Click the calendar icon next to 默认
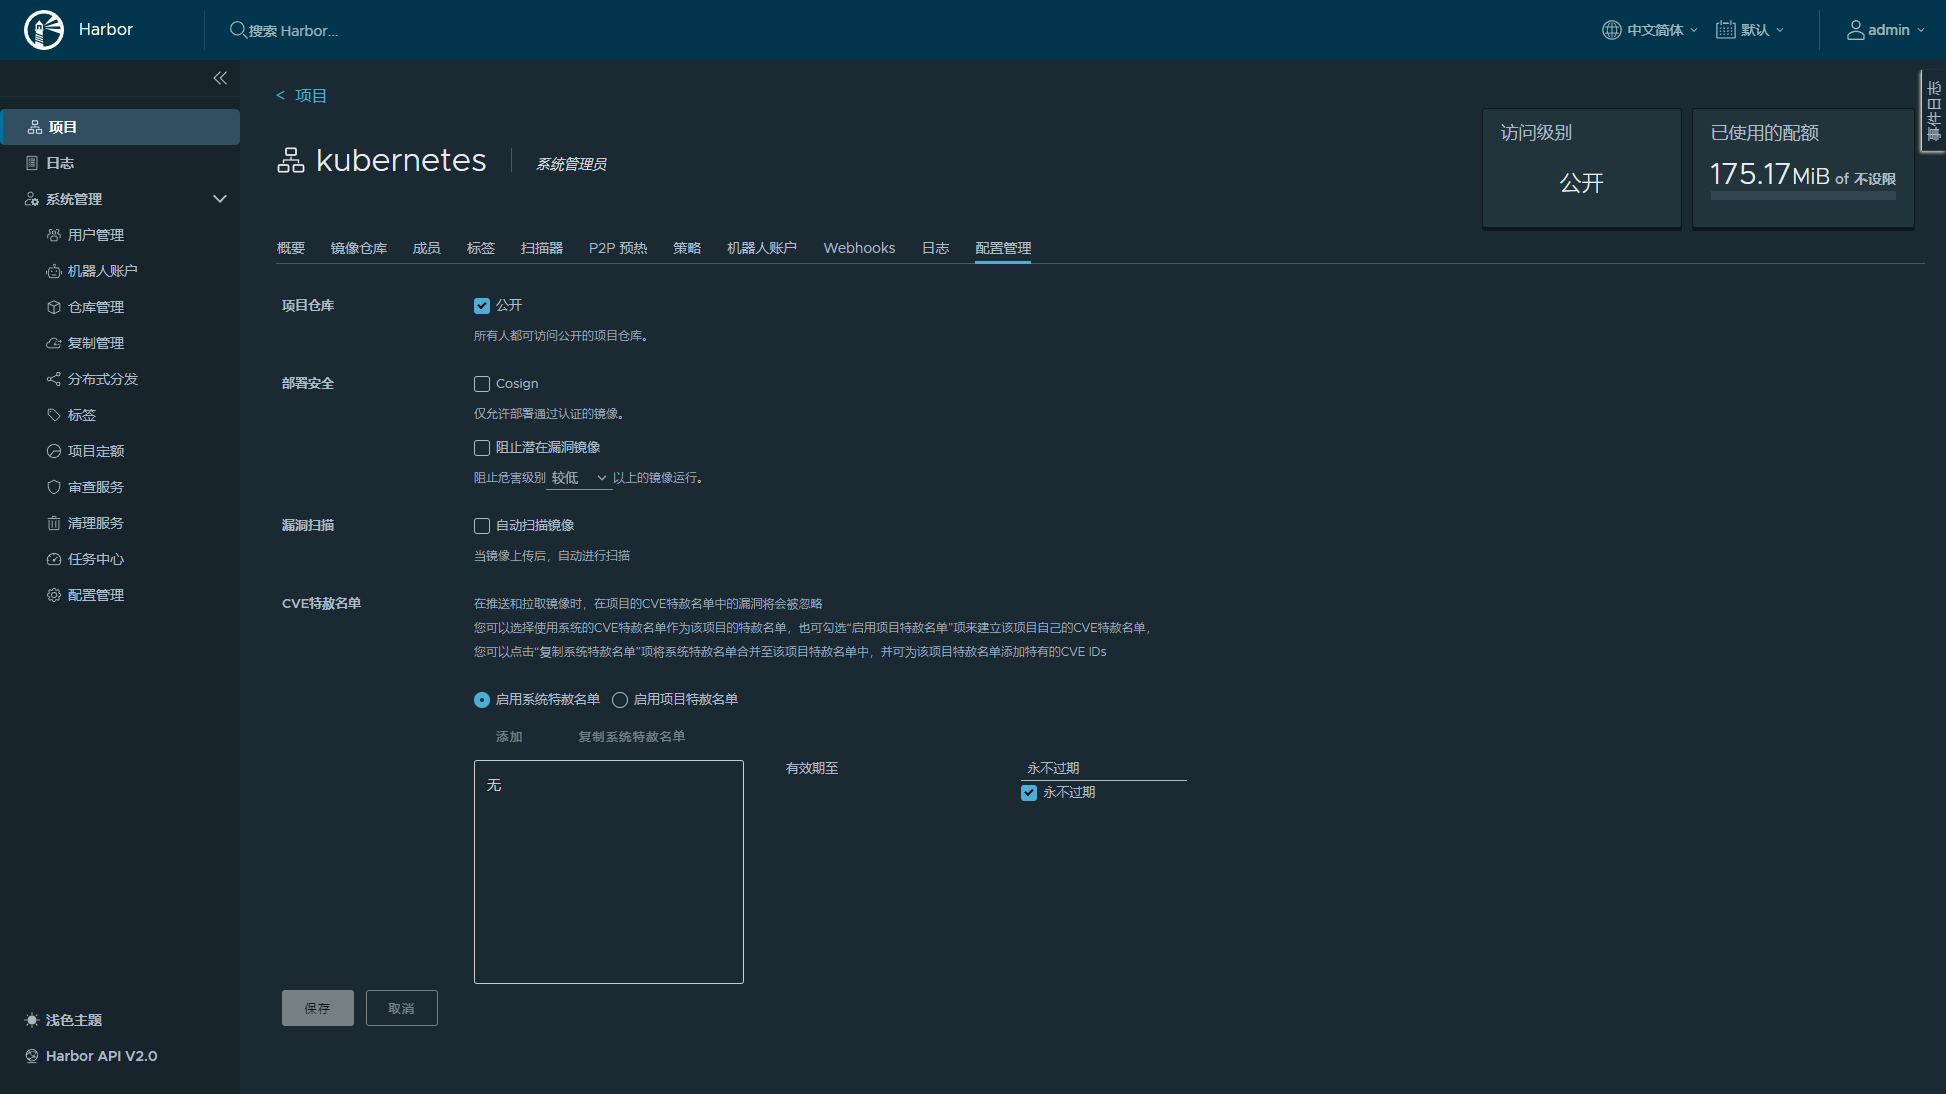1946x1094 pixels. [1726, 30]
